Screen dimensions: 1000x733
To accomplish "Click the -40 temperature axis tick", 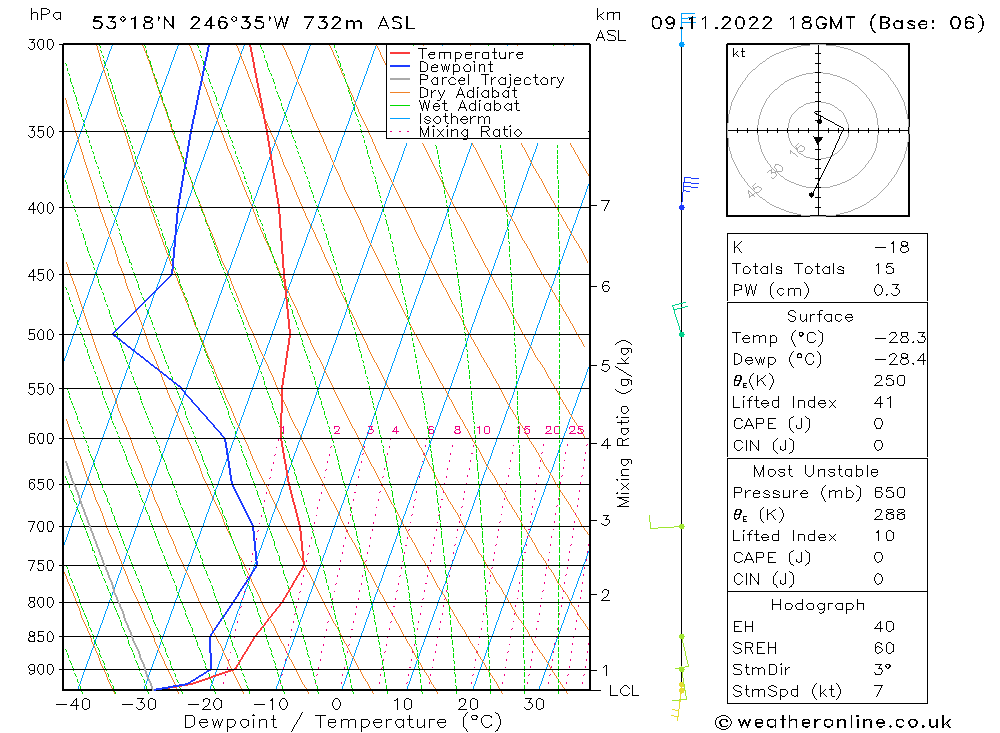I will 73,704.
